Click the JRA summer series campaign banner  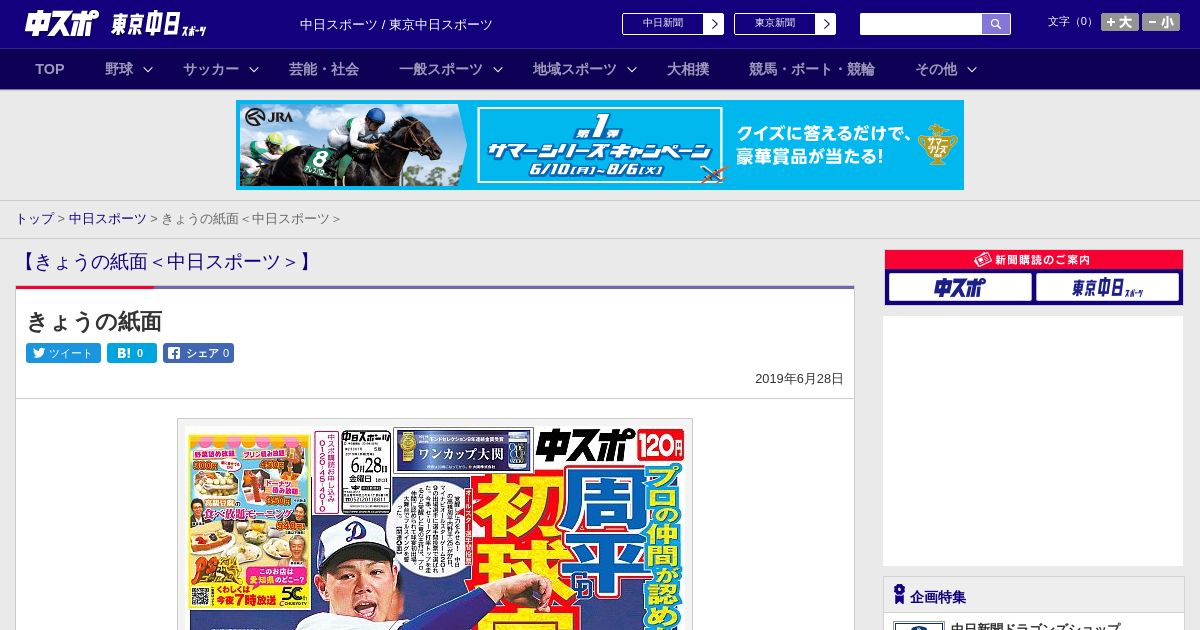pyautogui.click(x=600, y=145)
